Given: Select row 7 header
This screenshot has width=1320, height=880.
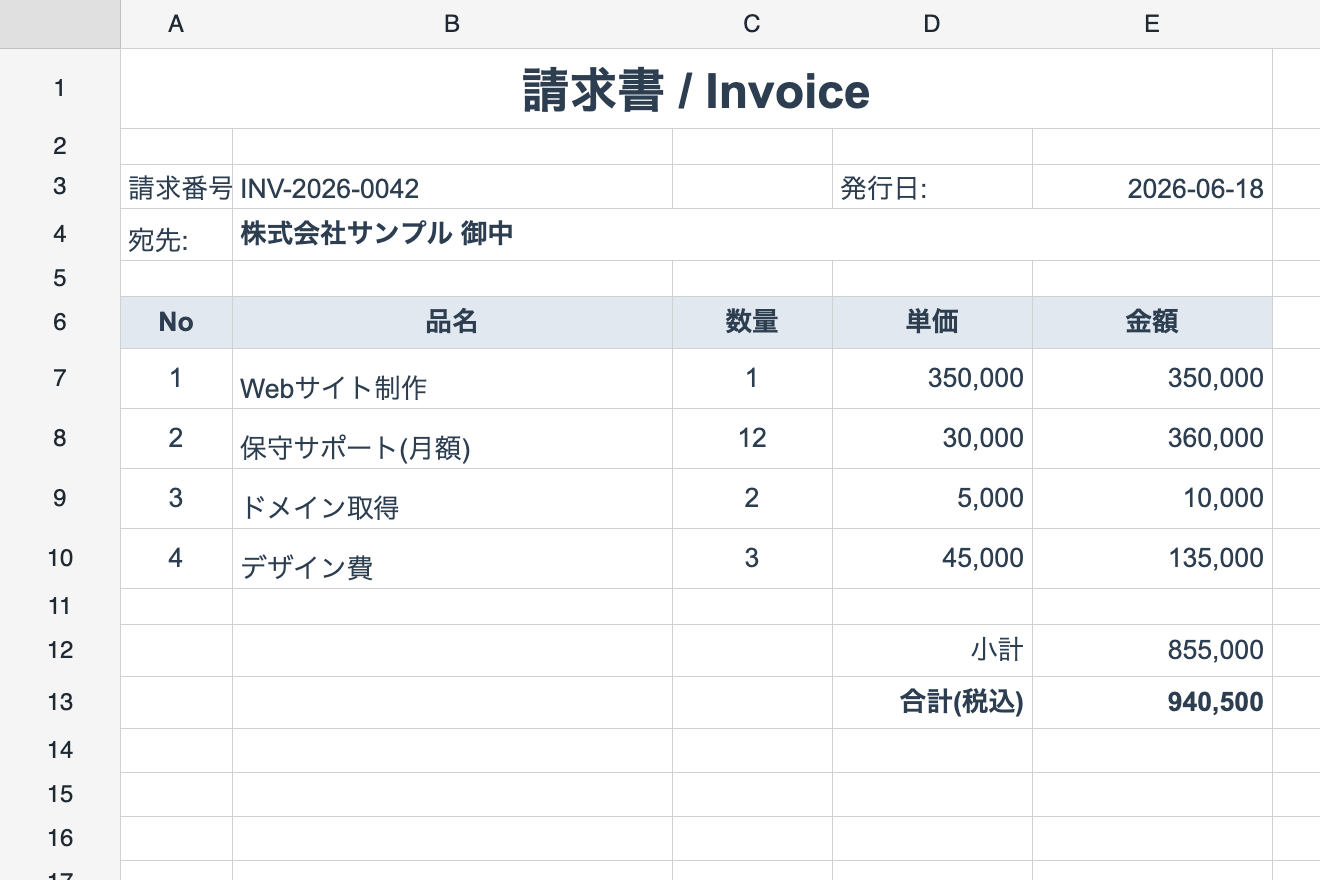Looking at the screenshot, I should (60, 378).
